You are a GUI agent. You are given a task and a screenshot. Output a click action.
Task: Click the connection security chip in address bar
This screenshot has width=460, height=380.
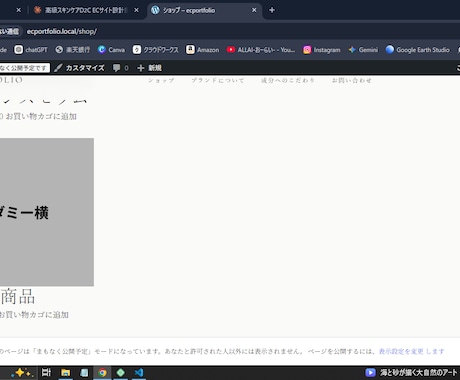click(x=10, y=31)
